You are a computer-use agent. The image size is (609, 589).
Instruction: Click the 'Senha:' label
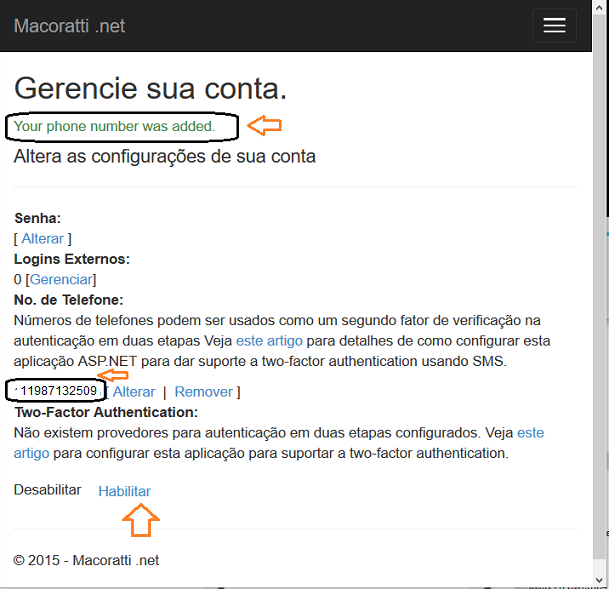tap(38, 218)
